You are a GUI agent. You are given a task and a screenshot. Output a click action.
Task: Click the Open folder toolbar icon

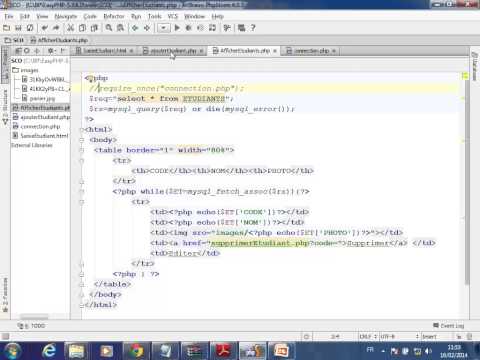(x=7, y=28)
